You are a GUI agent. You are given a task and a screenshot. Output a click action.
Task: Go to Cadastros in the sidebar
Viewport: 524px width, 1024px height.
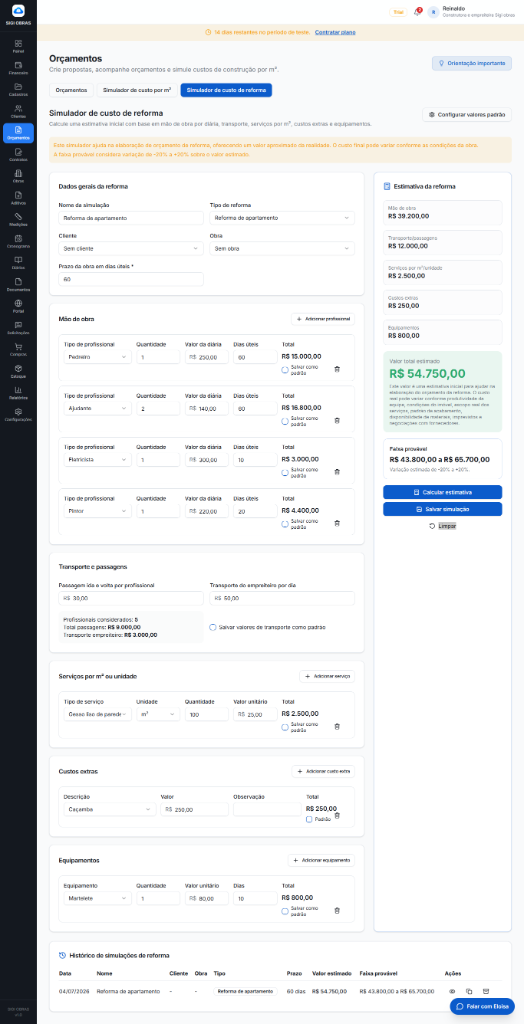pyautogui.click(x=18, y=89)
